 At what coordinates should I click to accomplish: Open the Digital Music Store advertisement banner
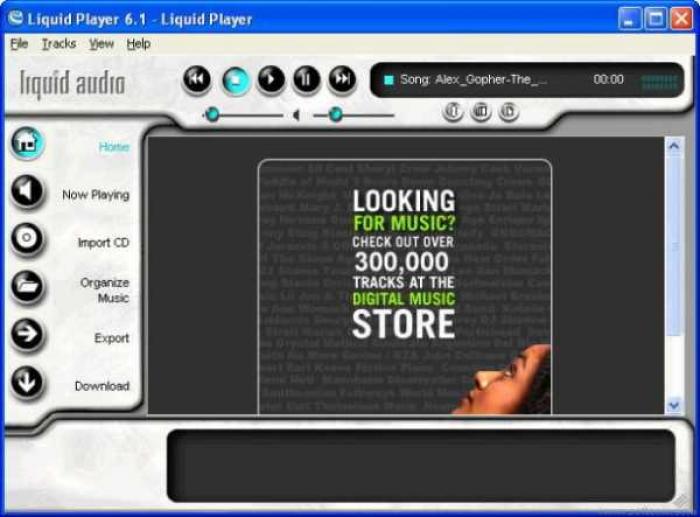tap(405, 287)
